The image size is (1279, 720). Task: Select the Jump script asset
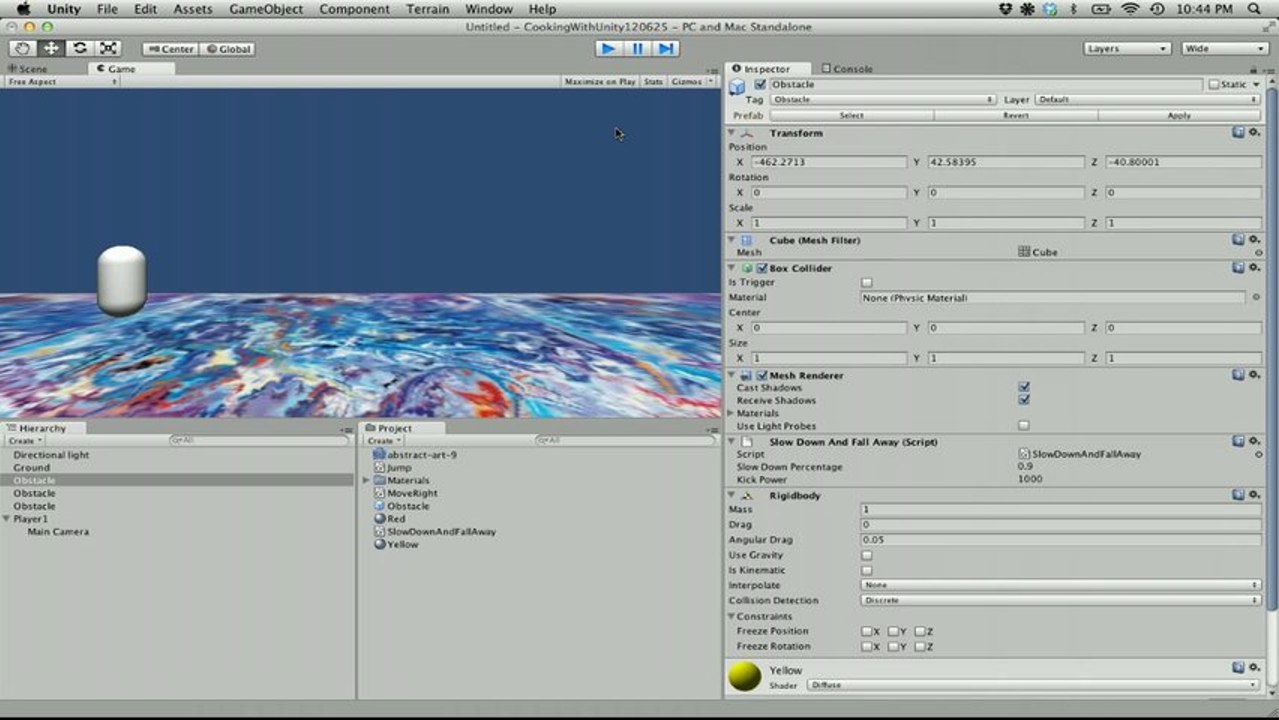click(392, 467)
